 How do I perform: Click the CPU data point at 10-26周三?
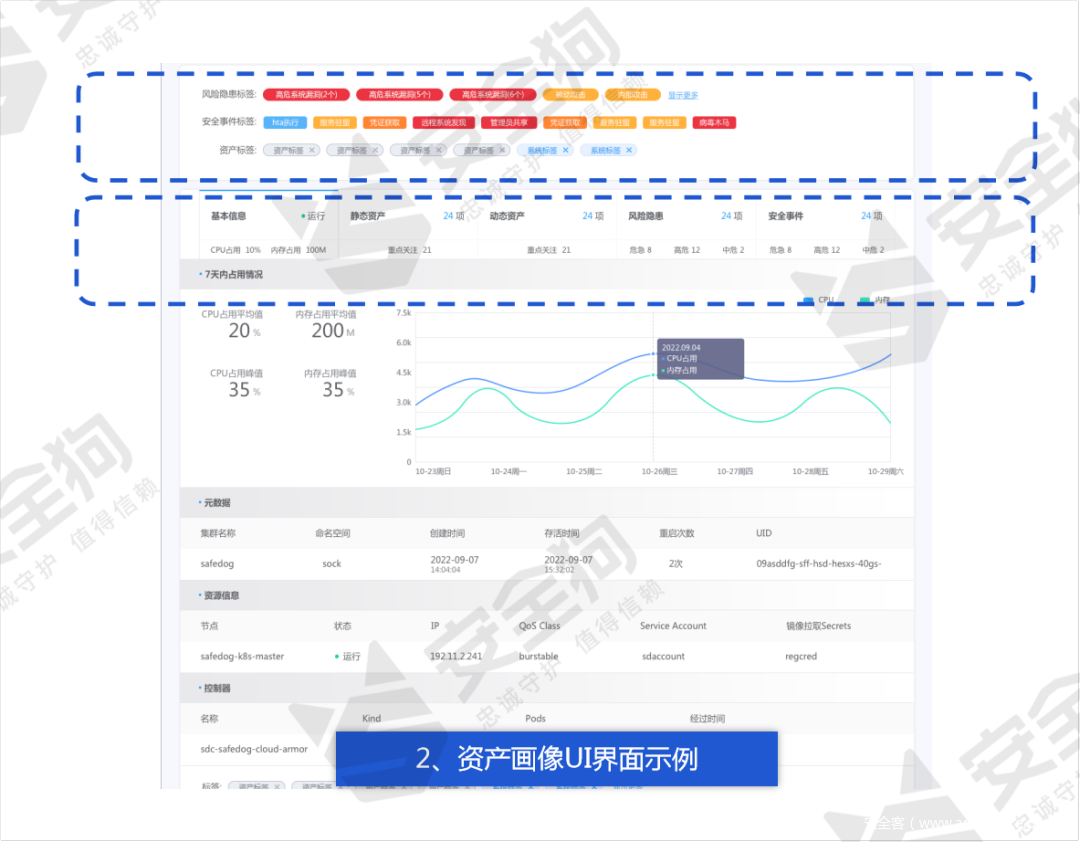pyautogui.click(x=653, y=354)
